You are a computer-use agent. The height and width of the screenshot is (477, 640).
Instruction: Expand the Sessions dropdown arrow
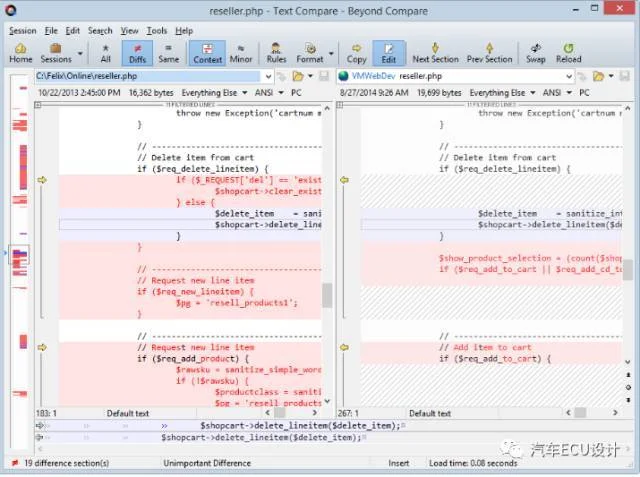80,53
